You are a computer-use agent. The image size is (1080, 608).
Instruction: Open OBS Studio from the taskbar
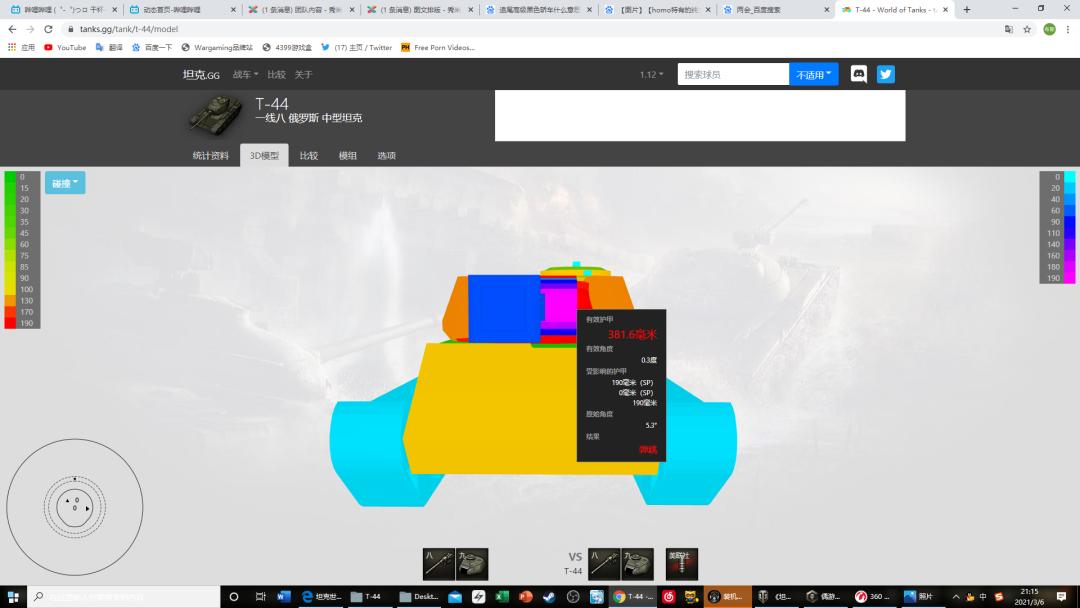click(572, 596)
